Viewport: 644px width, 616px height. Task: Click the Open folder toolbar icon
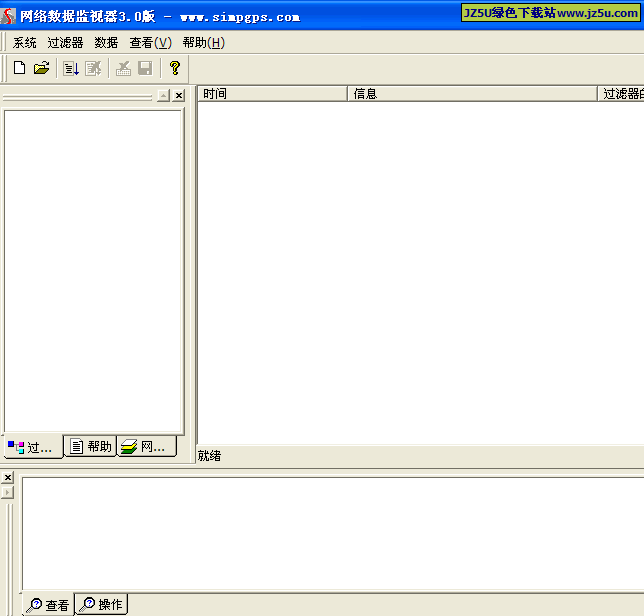tap(41, 68)
